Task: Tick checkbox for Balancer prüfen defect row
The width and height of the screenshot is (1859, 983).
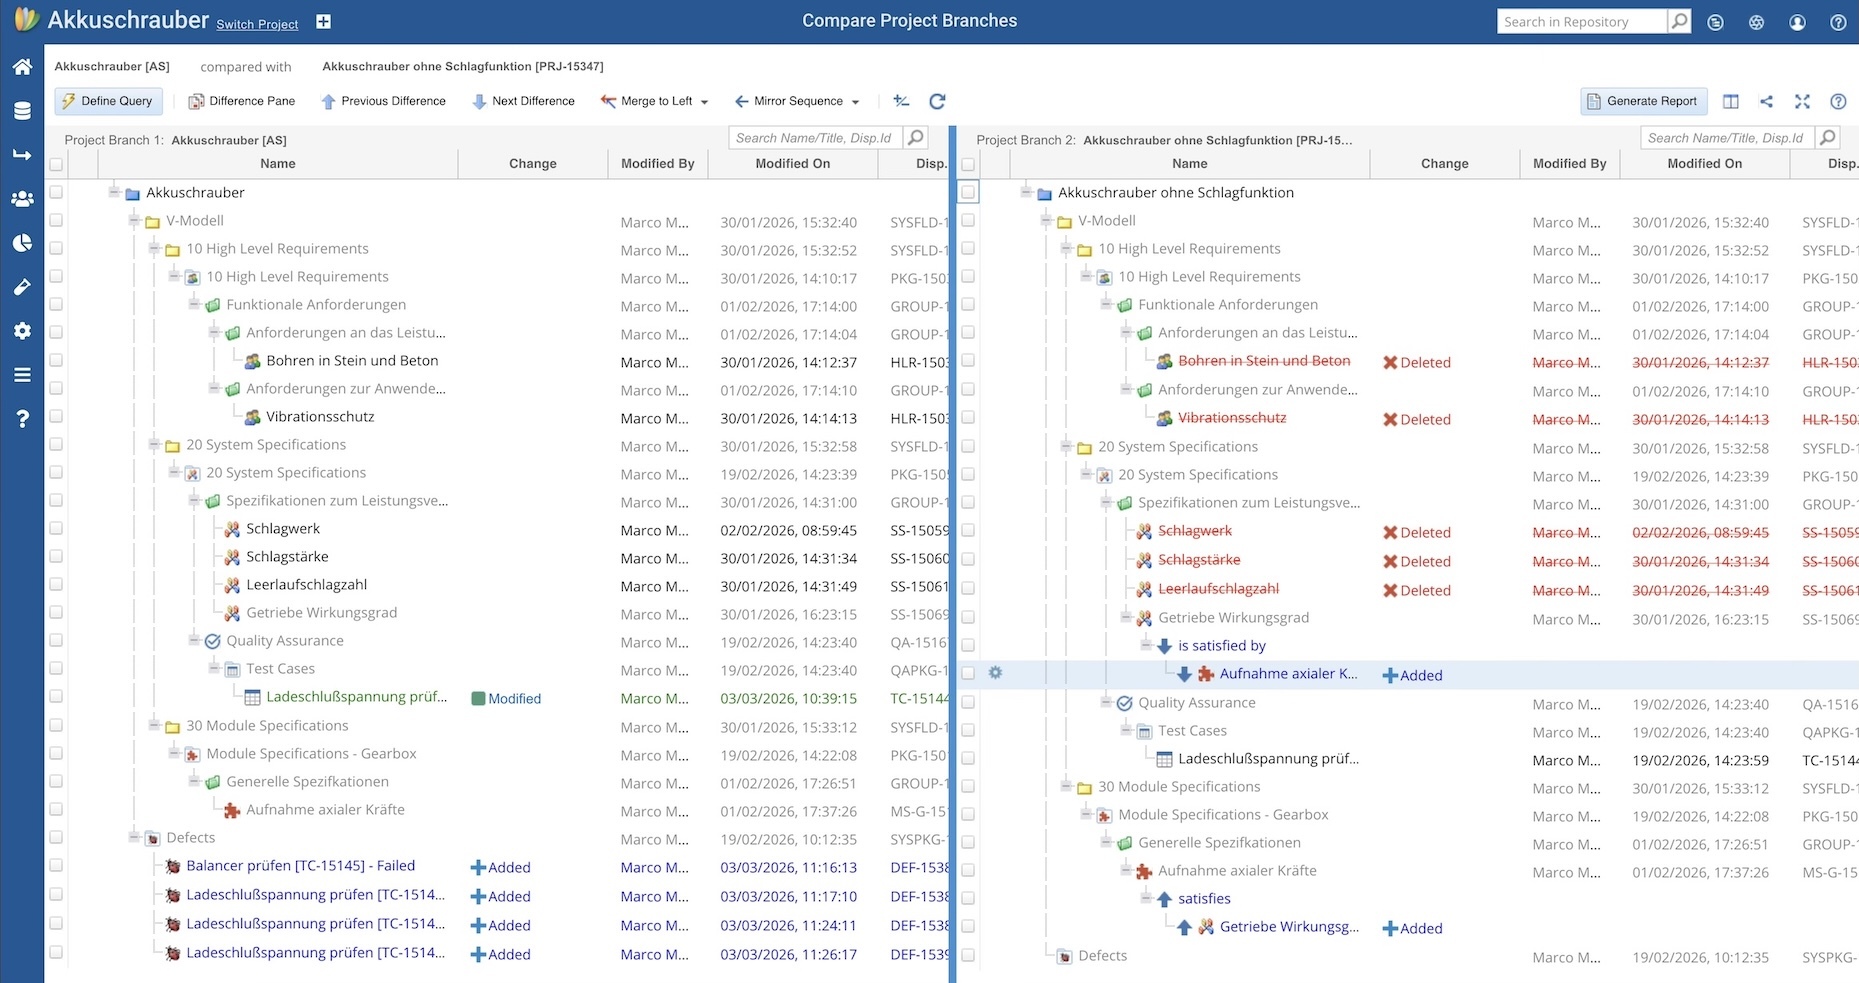Action: point(56,866)
